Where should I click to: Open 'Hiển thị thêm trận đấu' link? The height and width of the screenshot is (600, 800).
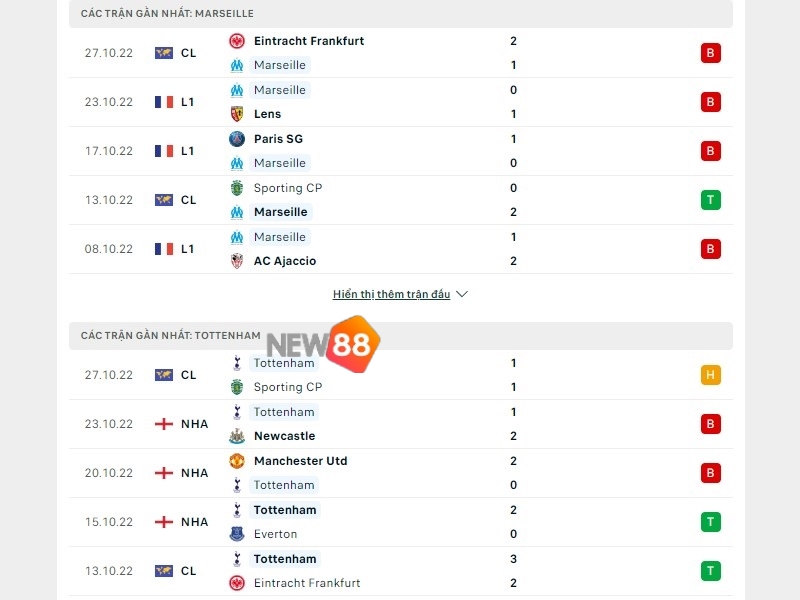(390, 294)
